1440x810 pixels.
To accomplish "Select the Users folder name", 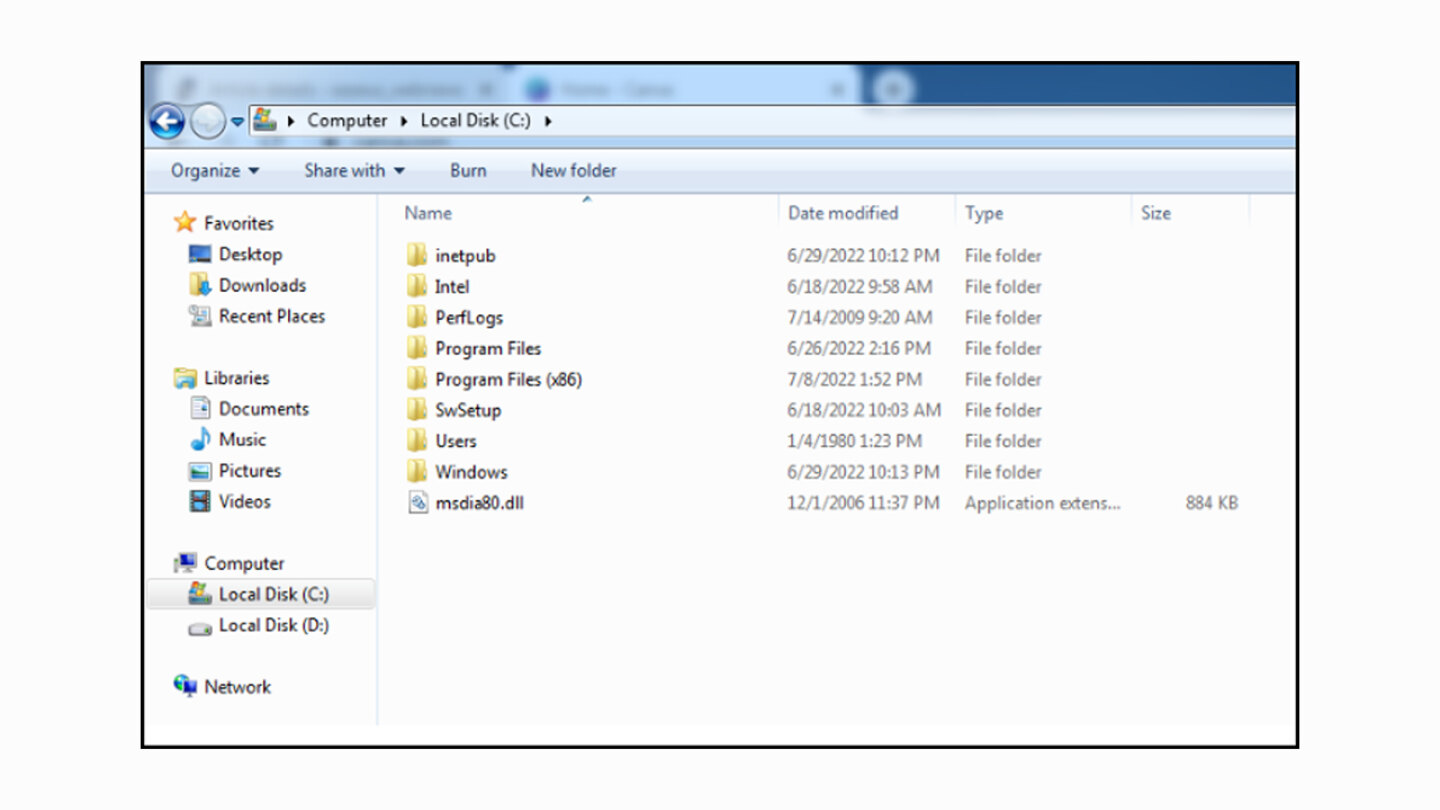I will click(456, 441).
